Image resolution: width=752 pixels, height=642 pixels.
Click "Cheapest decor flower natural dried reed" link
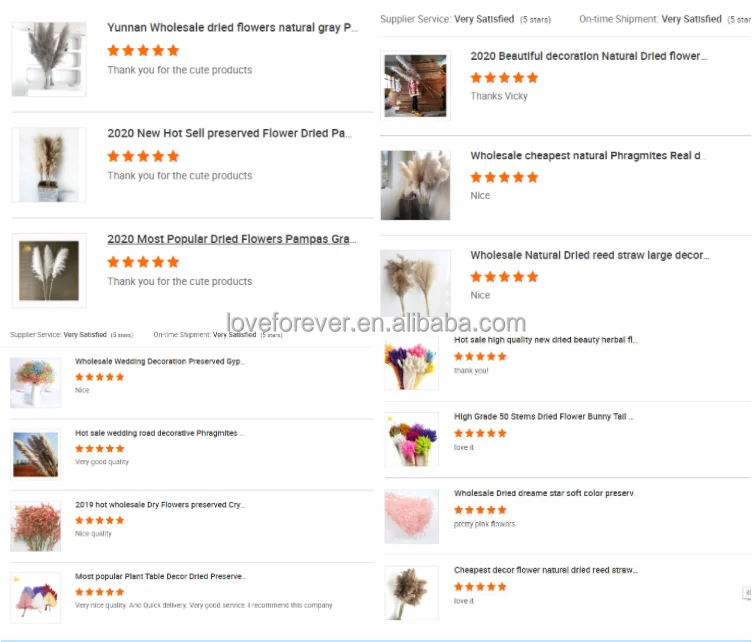546,570
